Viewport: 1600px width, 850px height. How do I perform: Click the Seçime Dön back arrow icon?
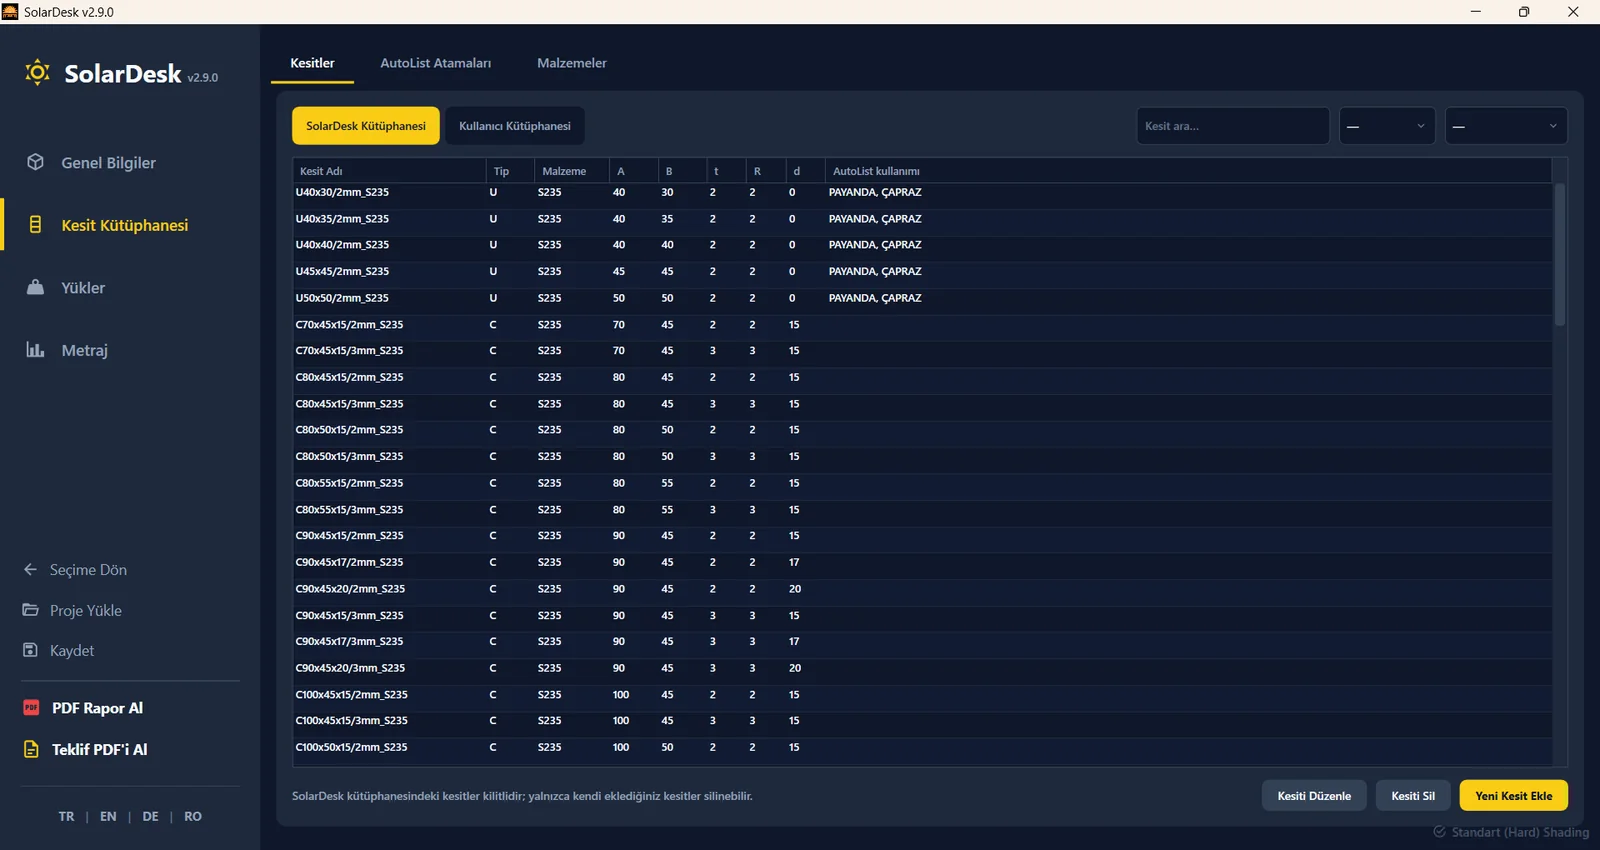coord(30,569)
